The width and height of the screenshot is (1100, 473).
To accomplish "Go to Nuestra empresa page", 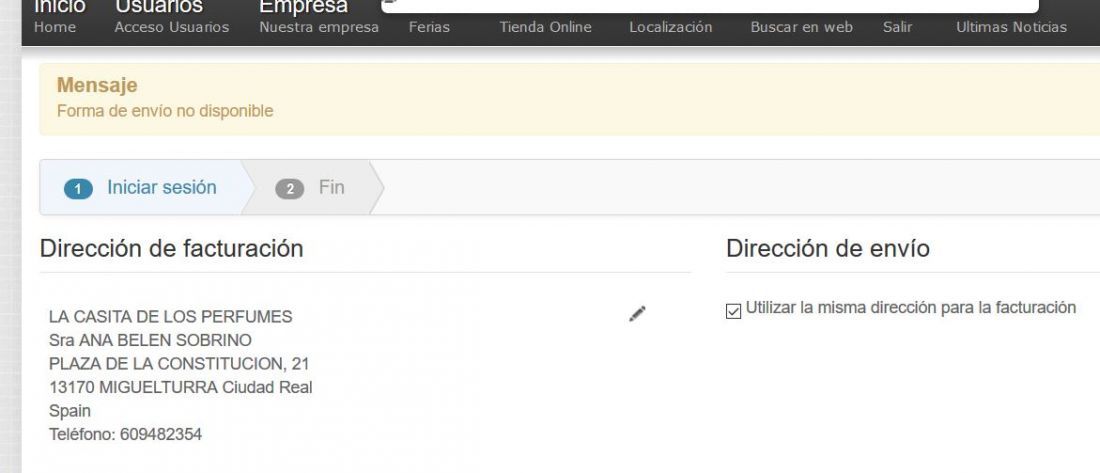I will [x=319, y=27].
